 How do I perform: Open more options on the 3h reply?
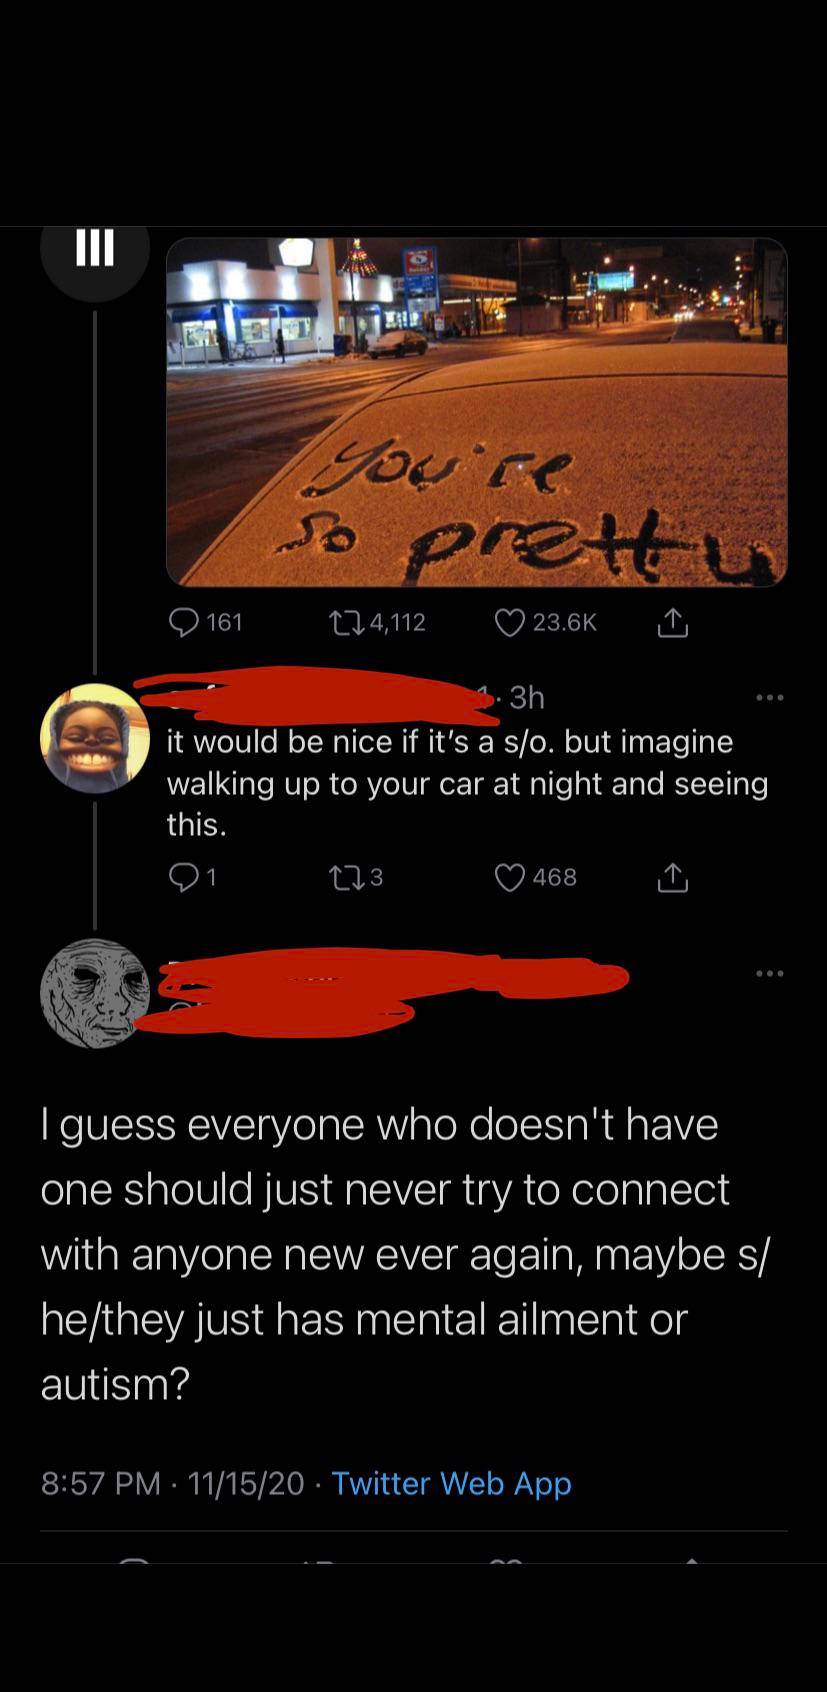770,697
